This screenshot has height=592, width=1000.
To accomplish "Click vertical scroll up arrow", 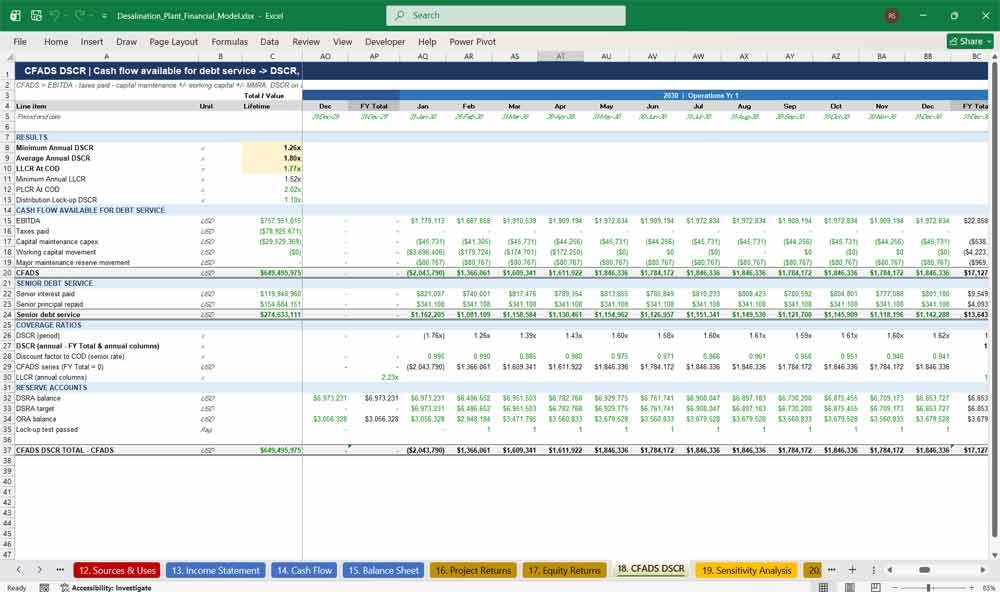I will (994, 57).
